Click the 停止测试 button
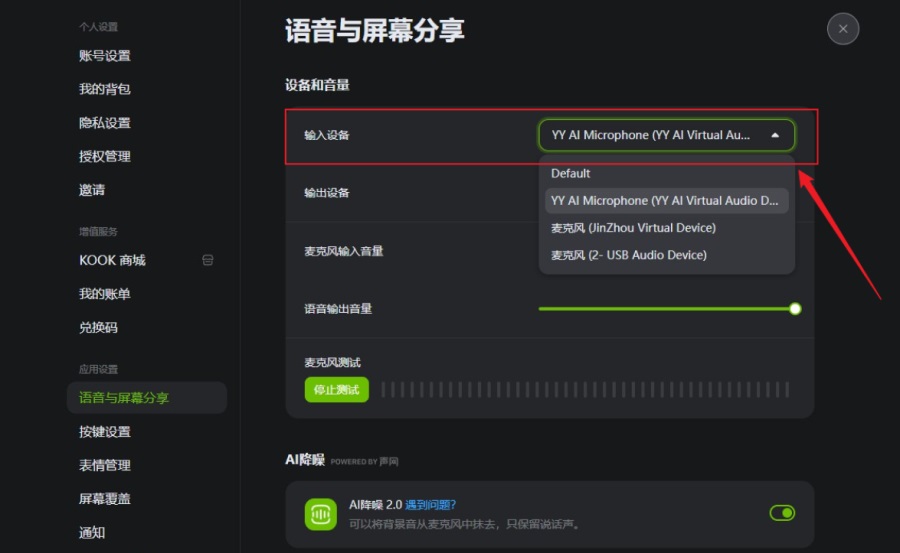900x553 pixels. [x=336, y=390]
